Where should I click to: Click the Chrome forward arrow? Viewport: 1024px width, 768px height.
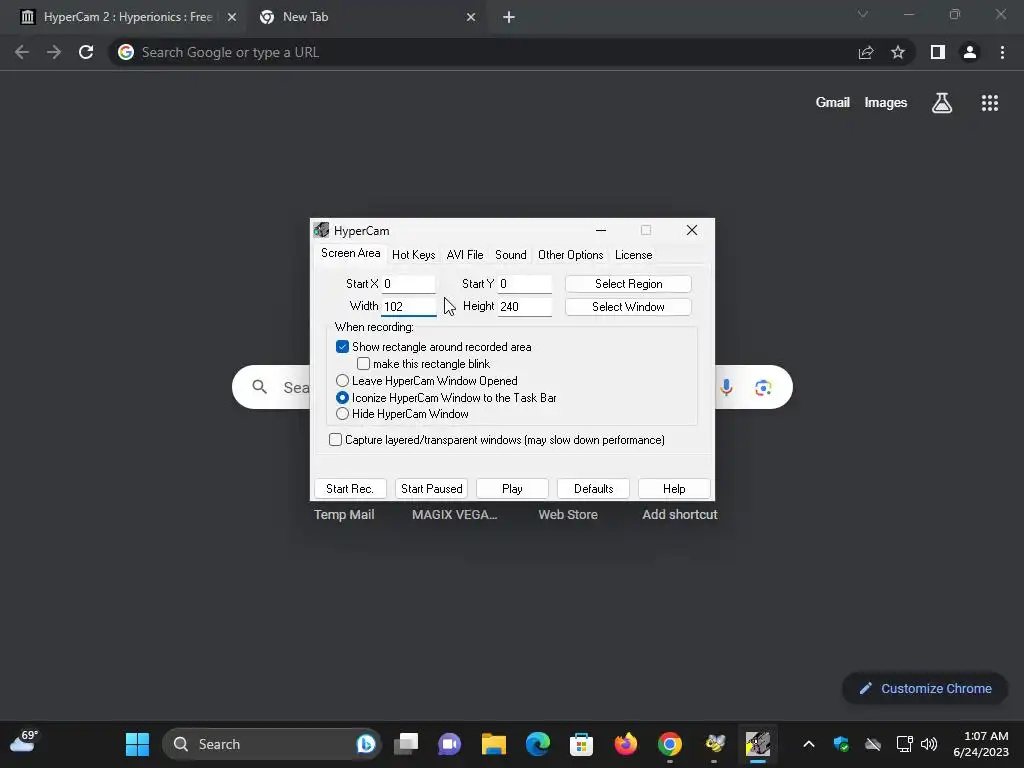tap(54, 52)
